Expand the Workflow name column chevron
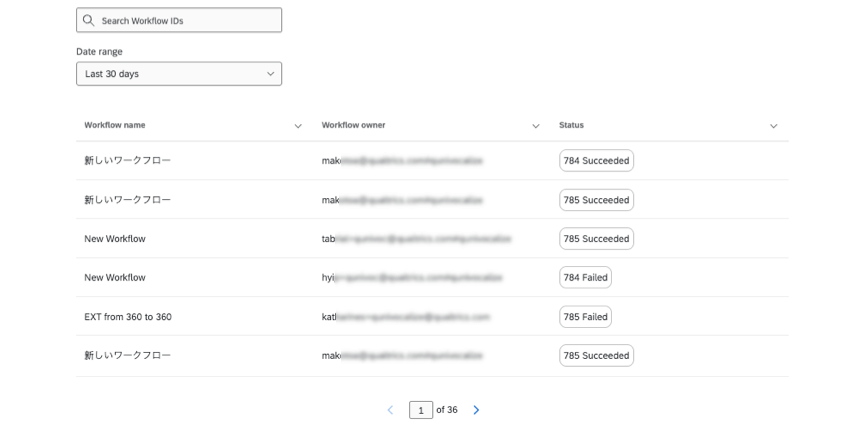 click(x=298, y=126)
